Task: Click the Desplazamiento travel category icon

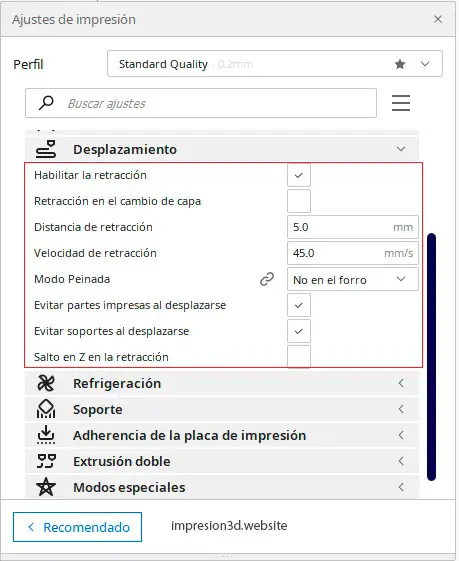Action: point(46,149)
